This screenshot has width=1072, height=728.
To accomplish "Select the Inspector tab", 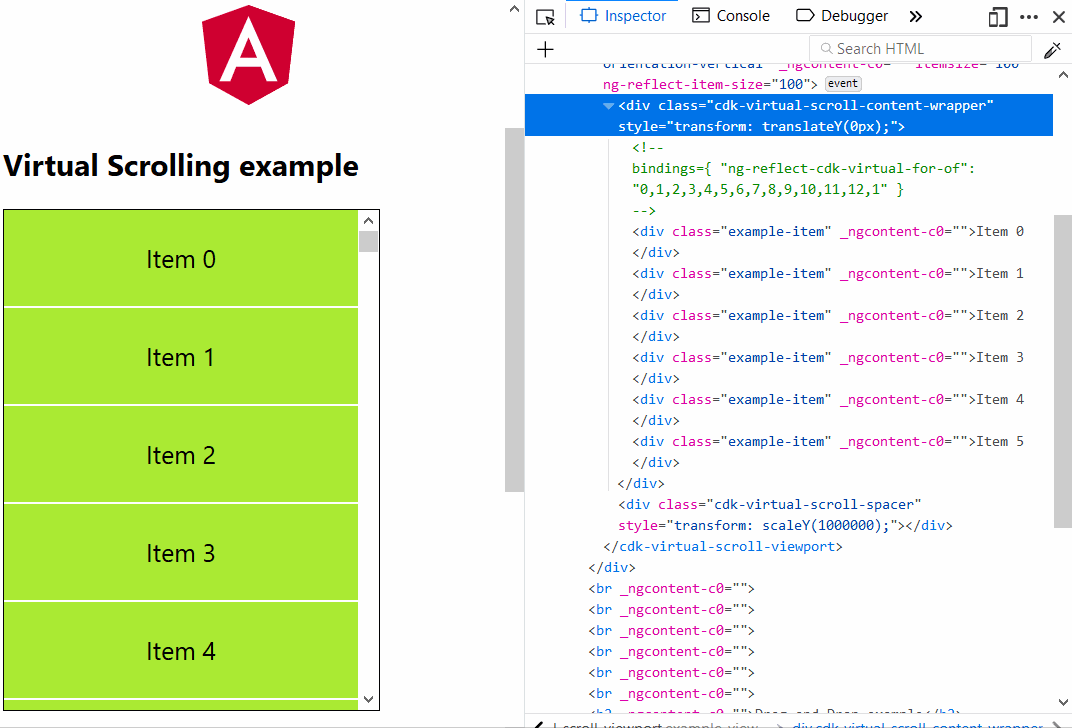I will tap(622, 16).
